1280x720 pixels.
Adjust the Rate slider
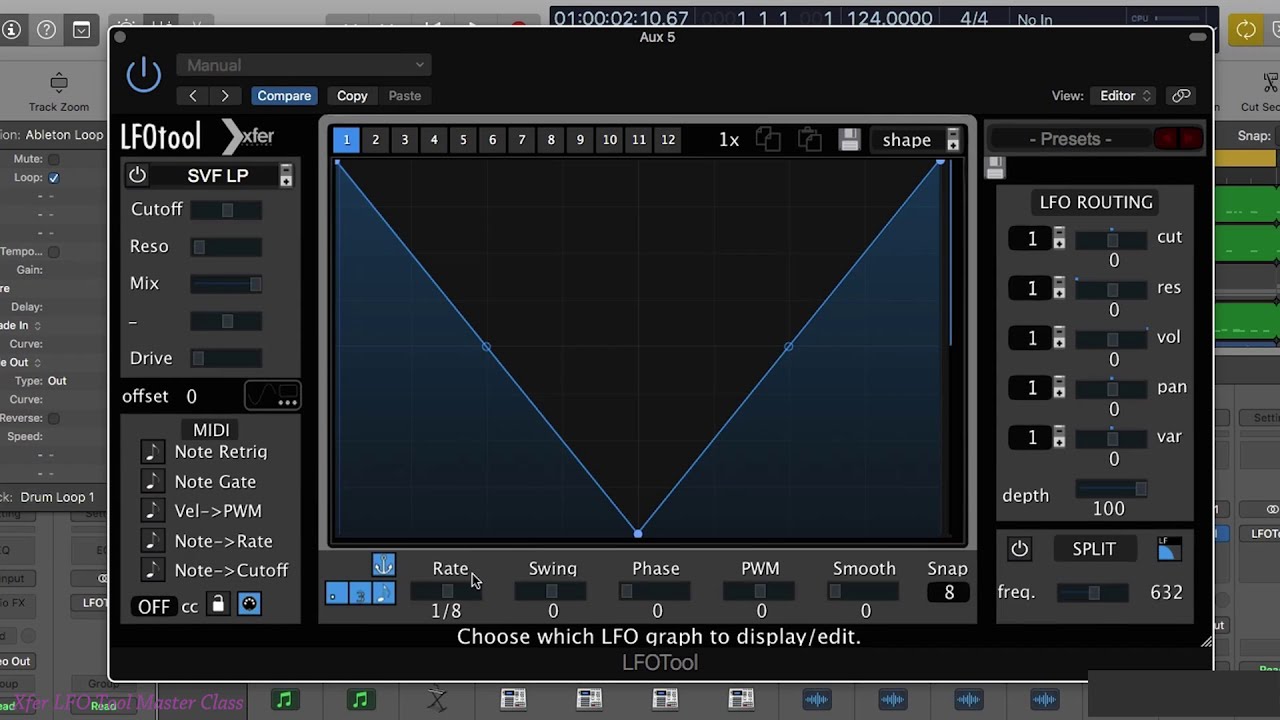[x=447, y=591]
